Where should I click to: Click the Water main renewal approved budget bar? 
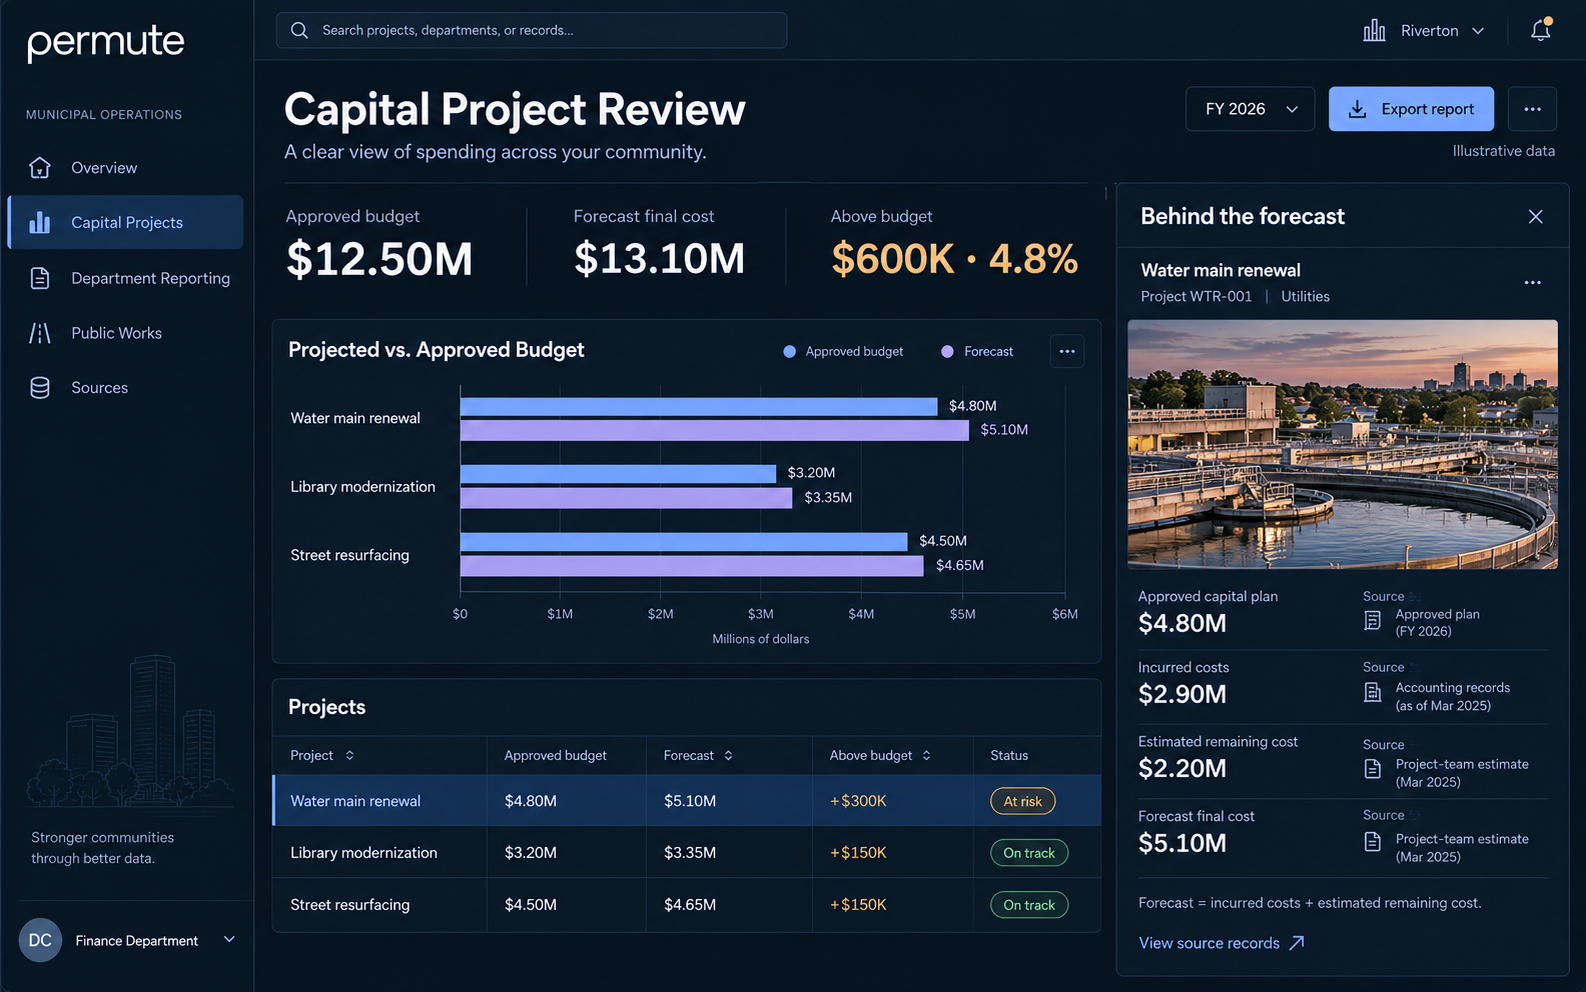coord(699,406)
